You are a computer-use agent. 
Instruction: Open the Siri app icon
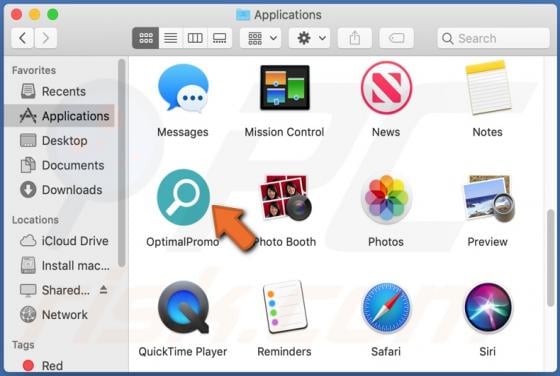coord(488,308)
